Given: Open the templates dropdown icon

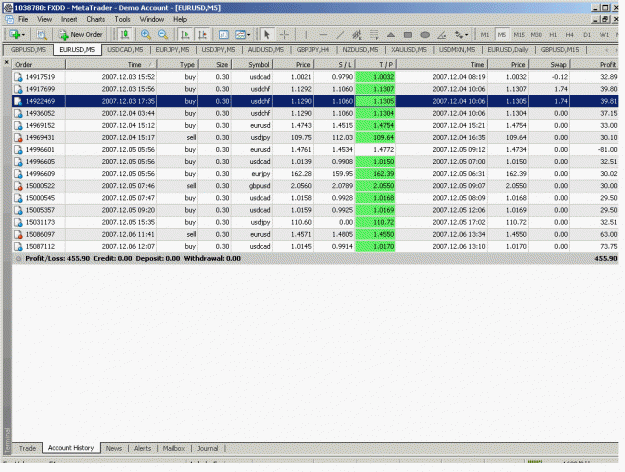Looking at the screenshot, I should (242, 35).
